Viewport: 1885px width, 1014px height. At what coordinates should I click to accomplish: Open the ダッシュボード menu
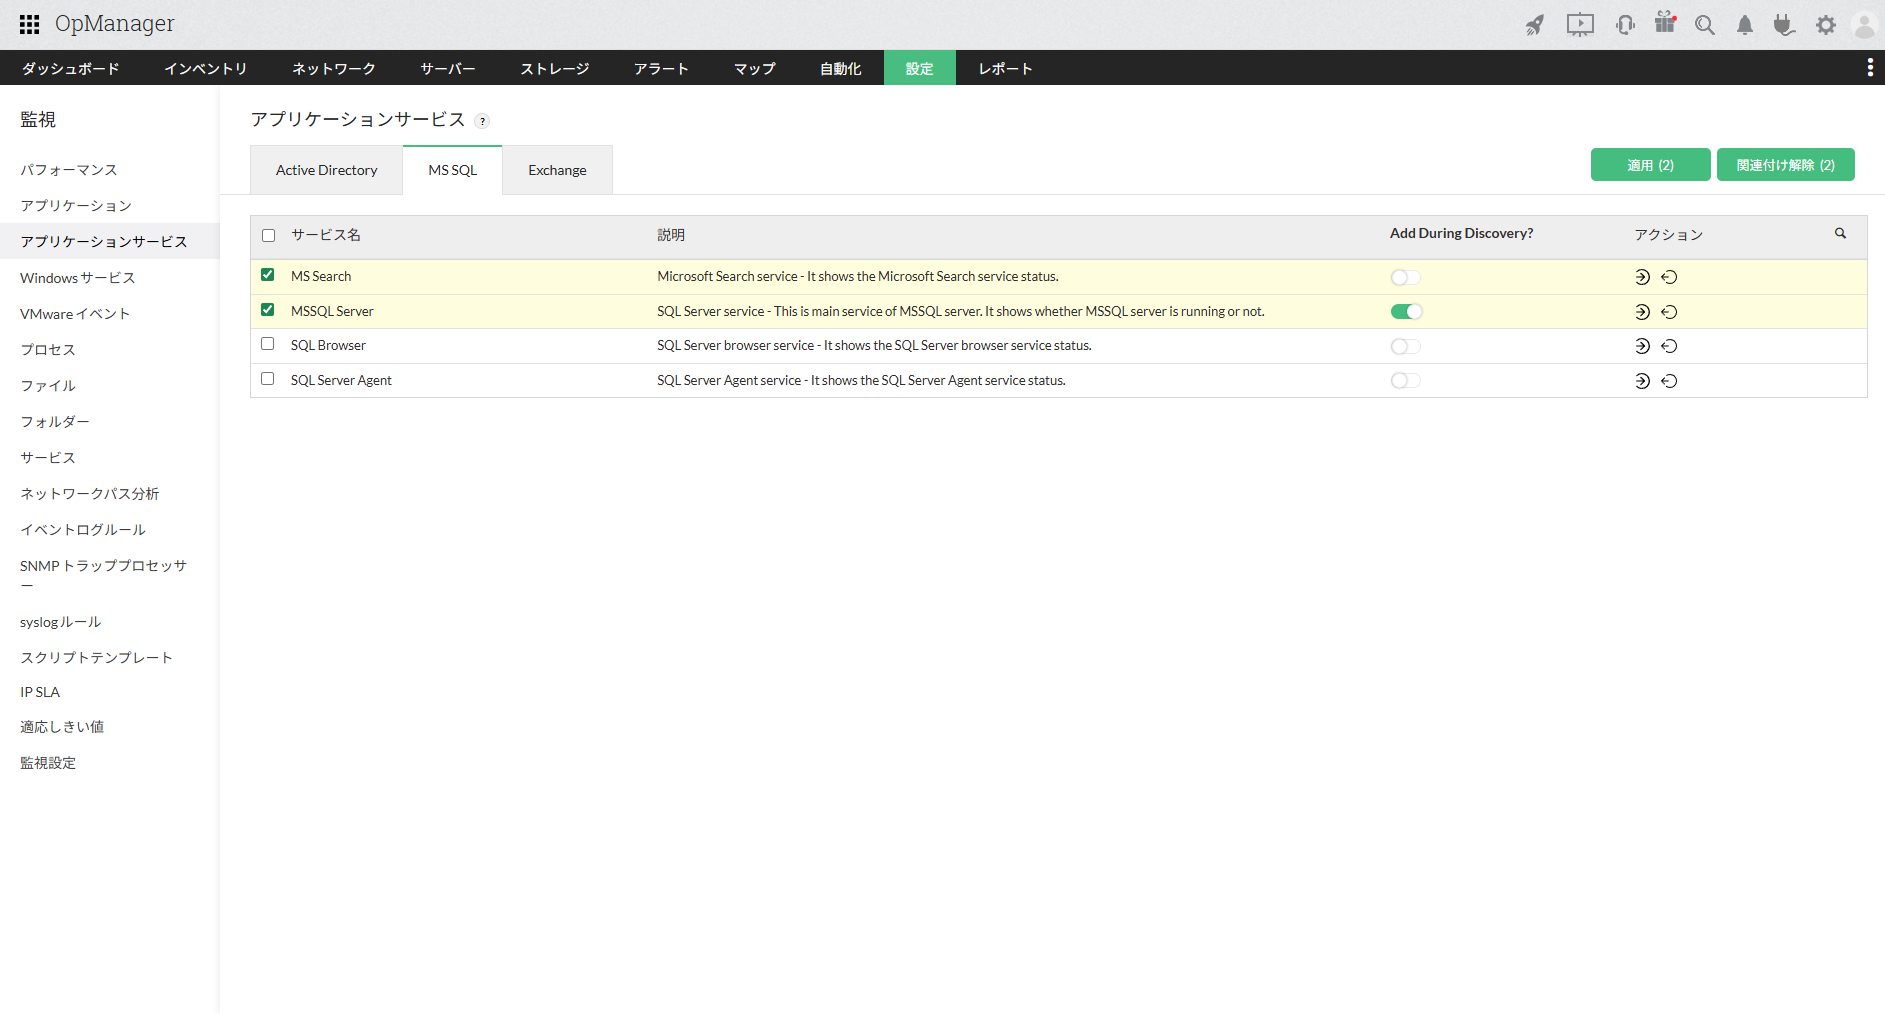(71, 68)
